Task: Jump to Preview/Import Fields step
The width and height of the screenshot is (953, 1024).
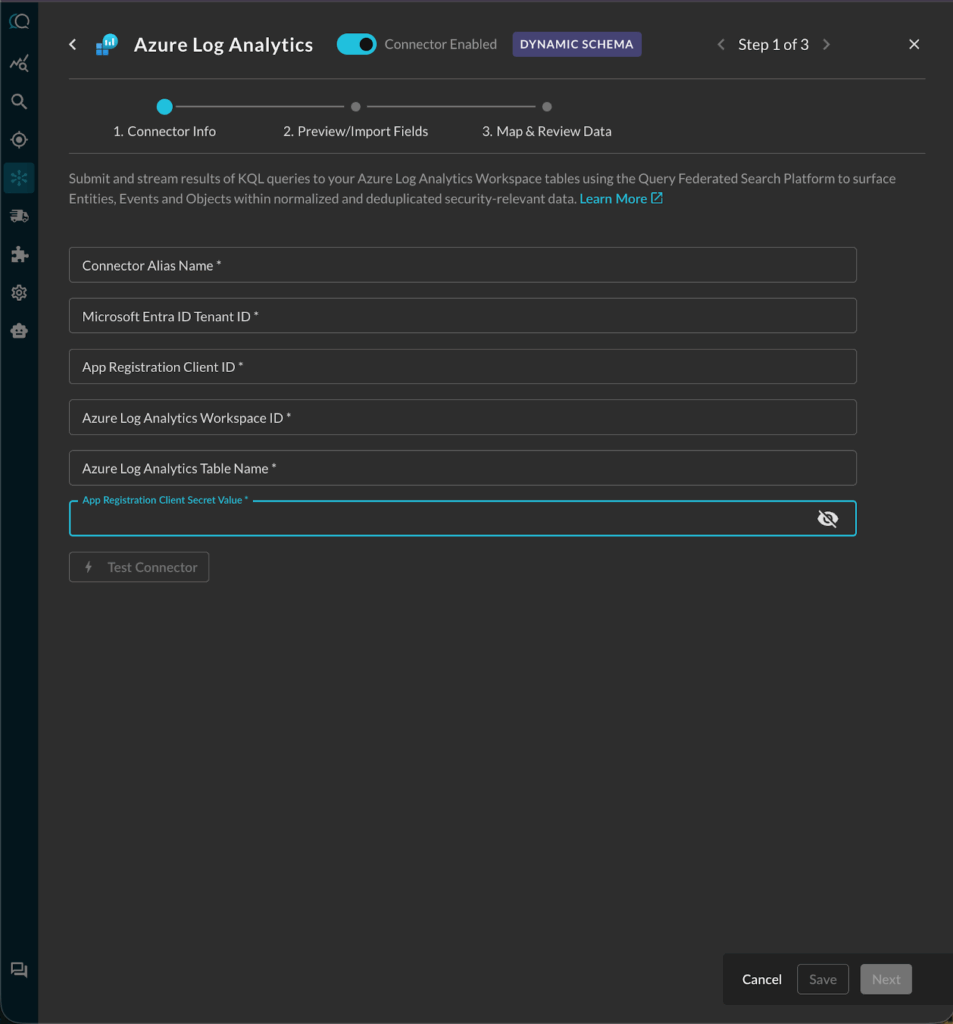Action: (355, 131)
